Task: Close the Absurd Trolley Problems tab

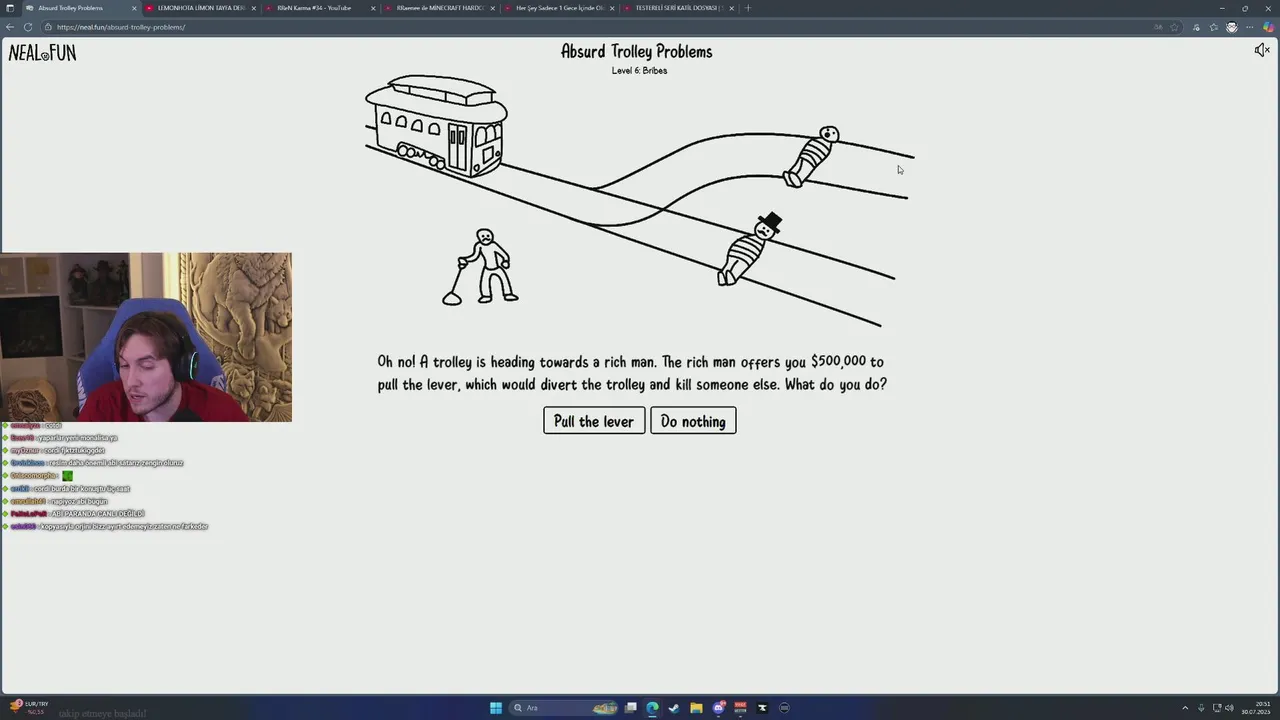Action: (134, 8)
